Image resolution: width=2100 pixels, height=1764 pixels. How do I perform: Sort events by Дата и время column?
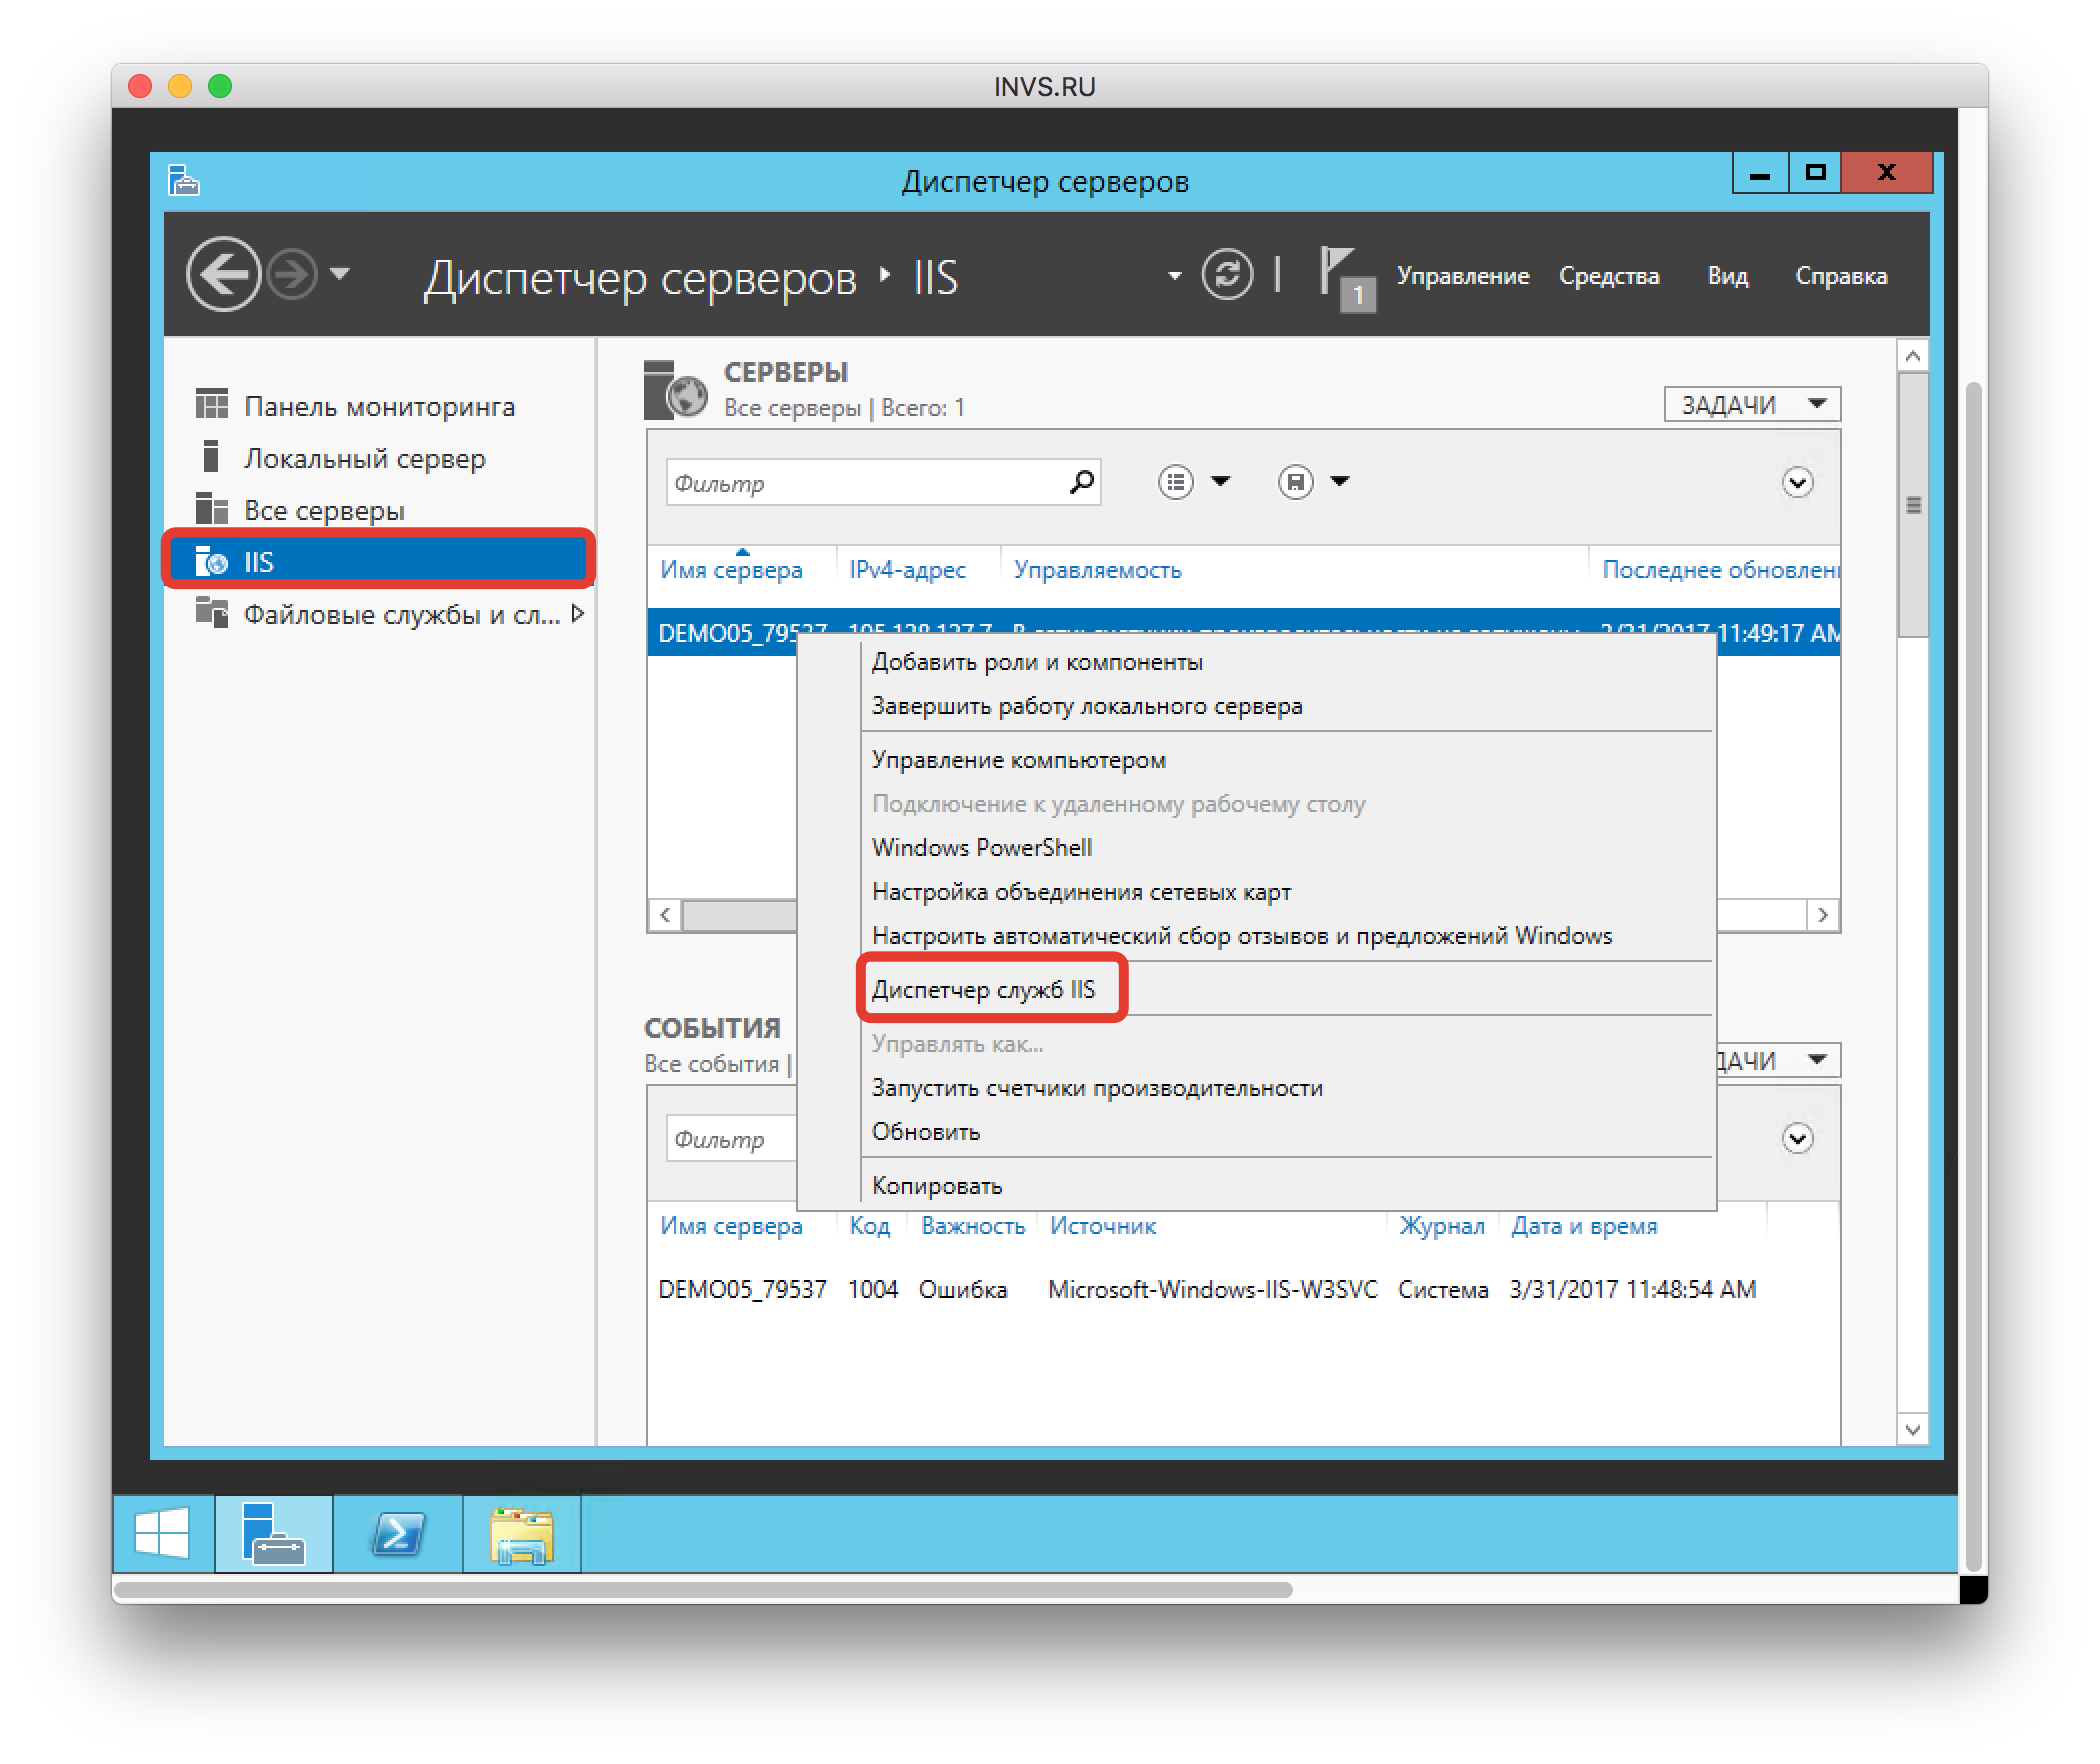[1584, 1225]
